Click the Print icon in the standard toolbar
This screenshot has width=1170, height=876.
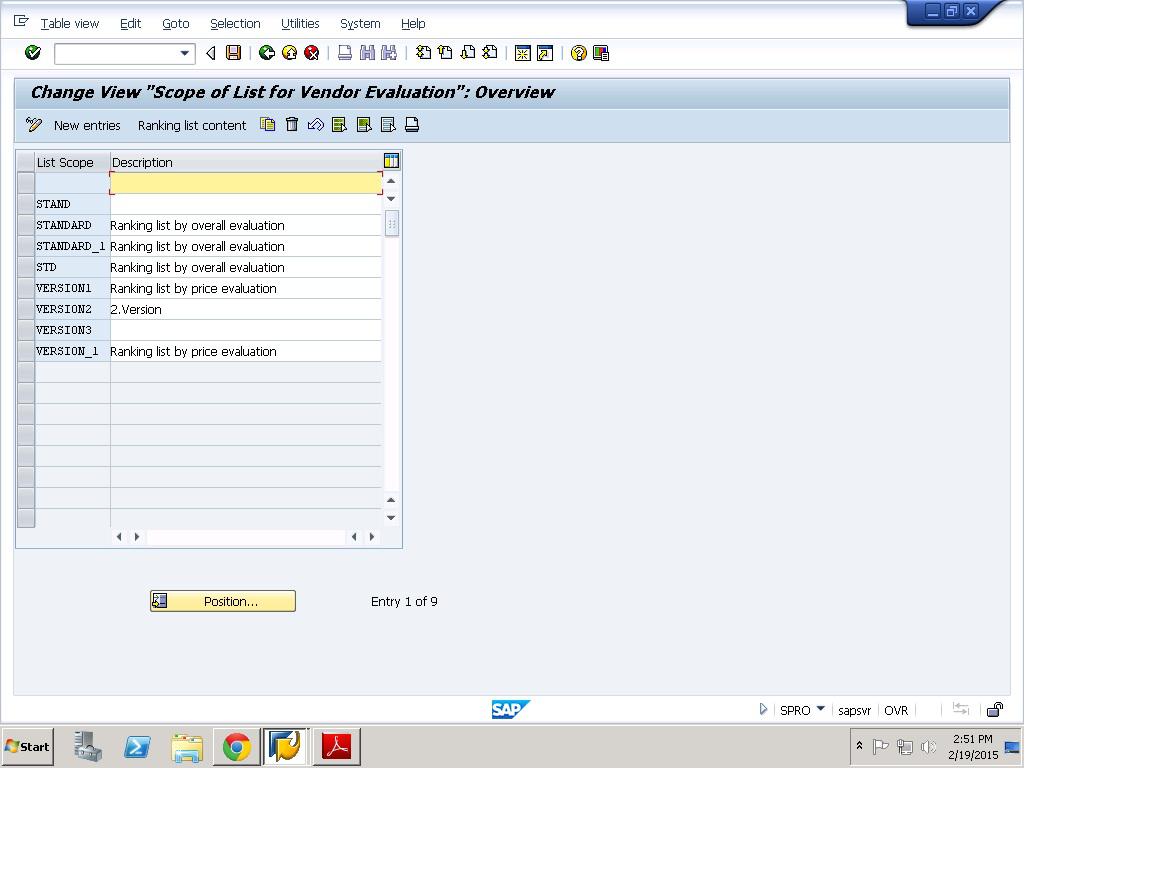click(x=344, y=52)
